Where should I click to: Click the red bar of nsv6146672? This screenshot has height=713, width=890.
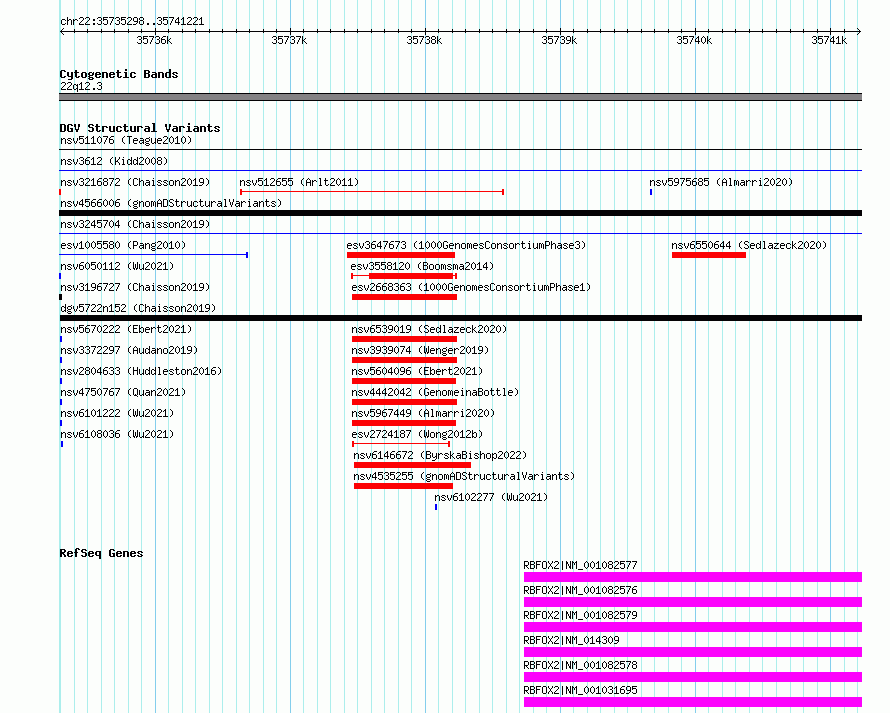coord(412,465)
